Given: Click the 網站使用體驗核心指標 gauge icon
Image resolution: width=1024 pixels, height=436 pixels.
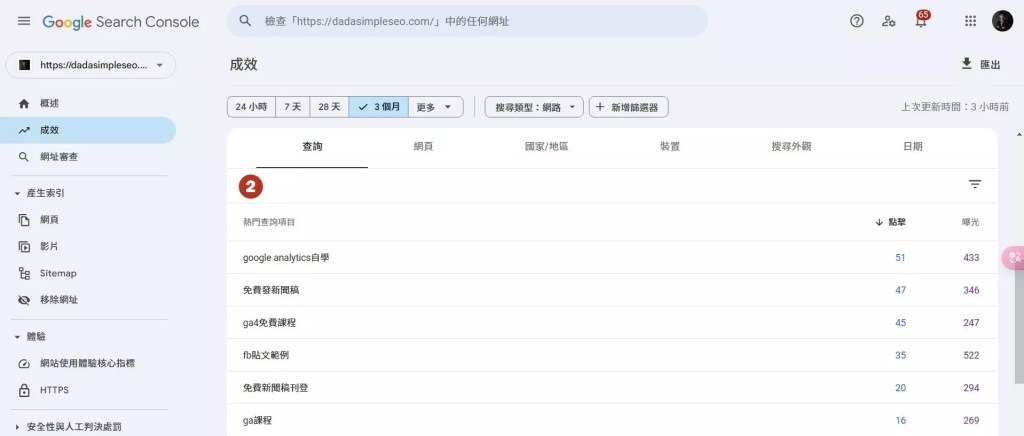Looking at the screenshot, I should click(24, 364).
